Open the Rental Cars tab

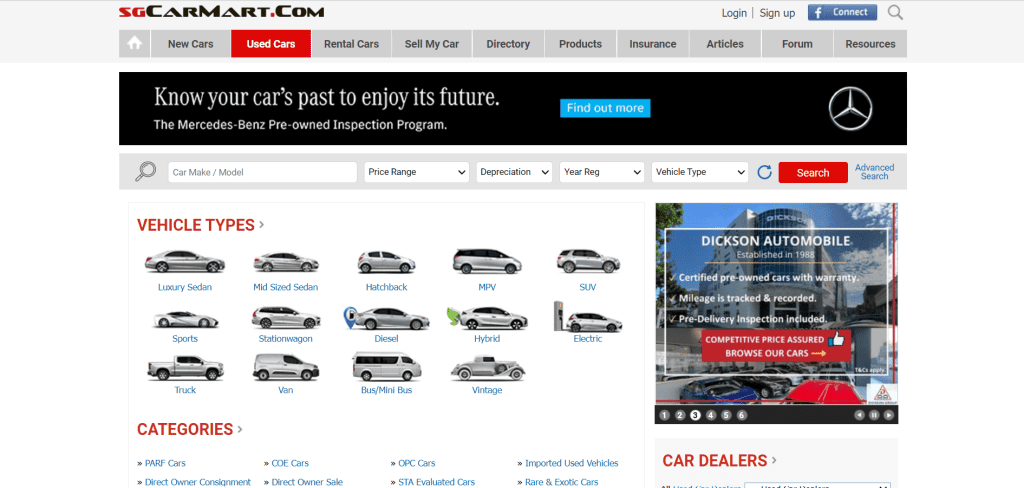point(351,44)
